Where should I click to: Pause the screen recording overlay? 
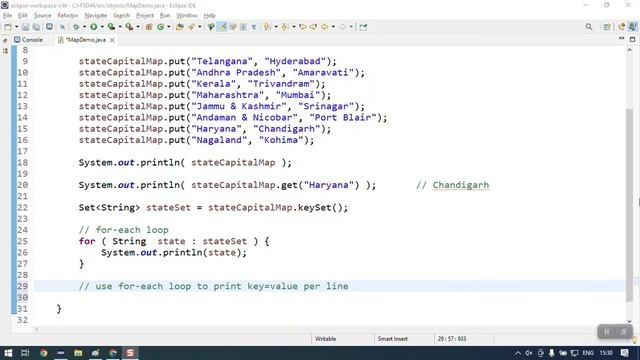(x=607, y=332)
